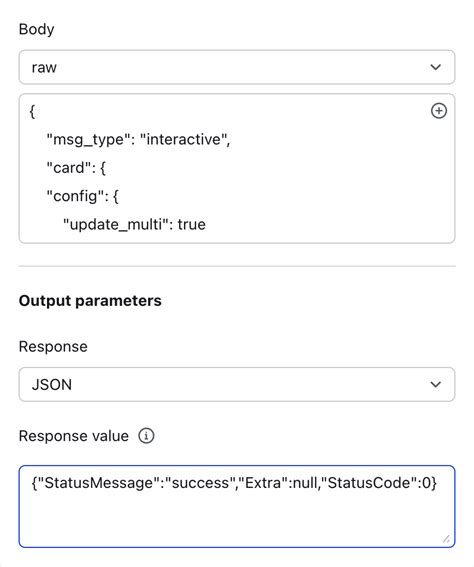The width and height of the screenshot is (474, 567).
Task: Click the info icon beside Response value
Action: [146, 436]
